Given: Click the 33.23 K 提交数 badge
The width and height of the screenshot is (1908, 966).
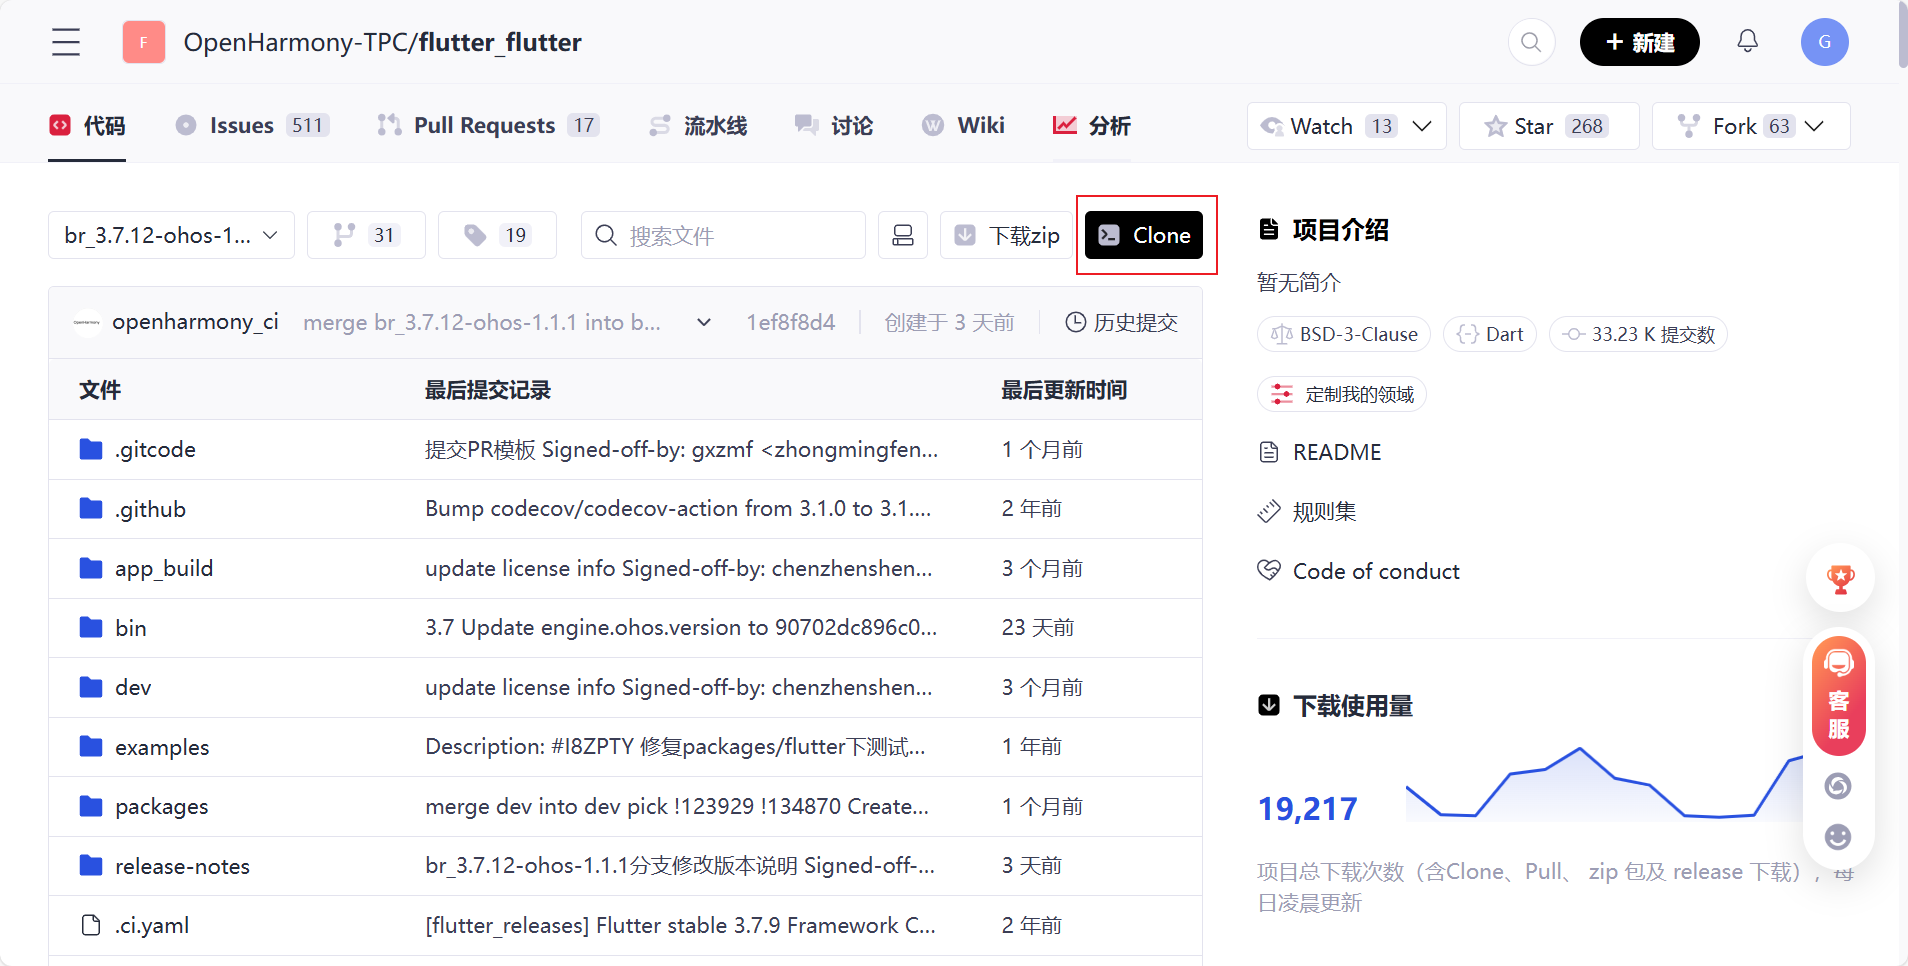Looking at the screenshot, I should (x=1638, y=334).
